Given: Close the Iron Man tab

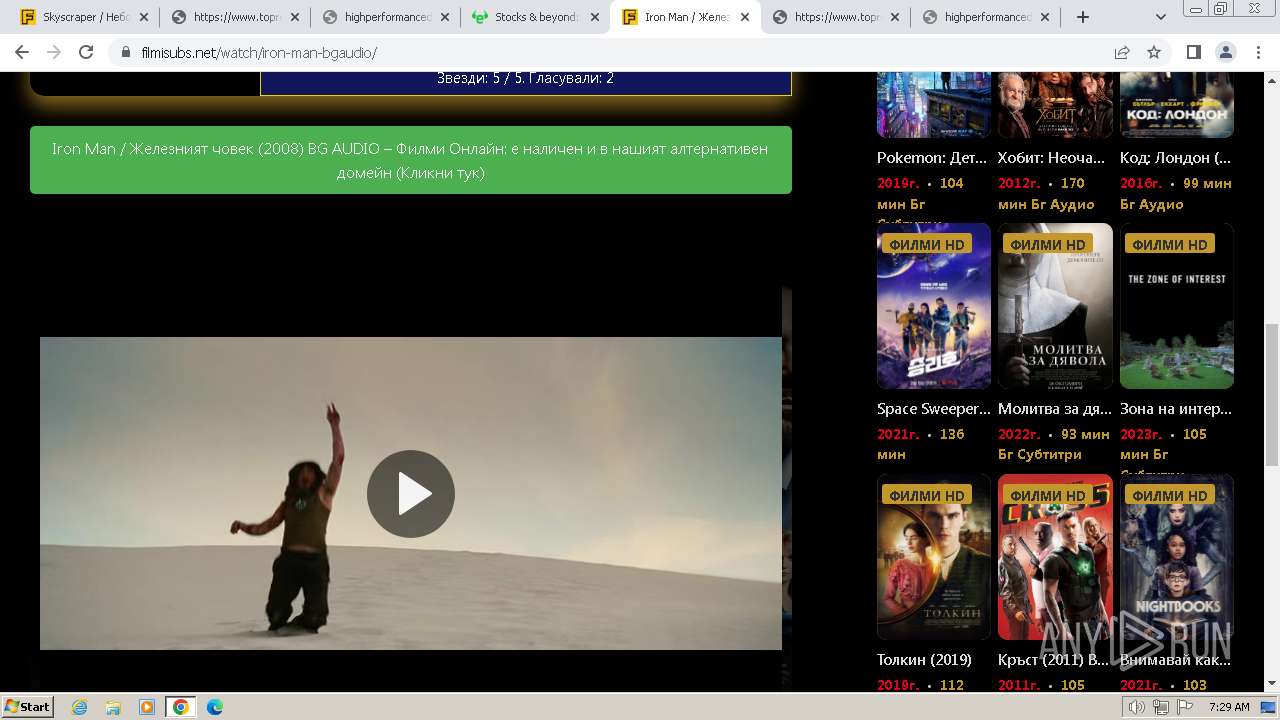Looking at the screenshot, I should (x=744, y=17).
